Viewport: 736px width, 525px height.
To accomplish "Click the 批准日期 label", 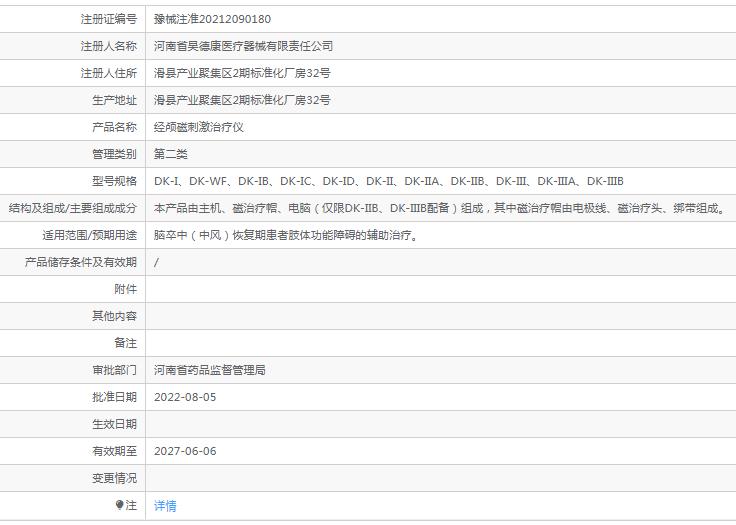I will coord(114,397).
